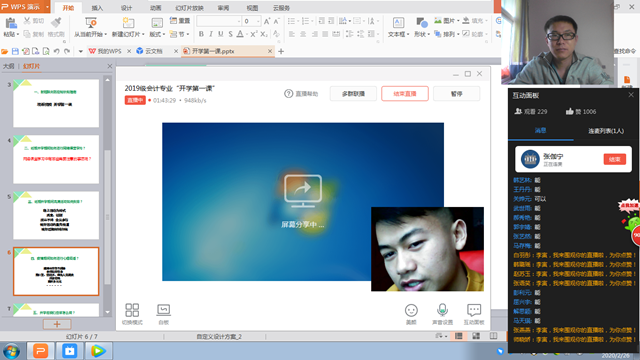Screen dimensions: 640x360
Task: Switch to the Animation ribbon tab
Action: pyautogui.click(x=156, y=8)
